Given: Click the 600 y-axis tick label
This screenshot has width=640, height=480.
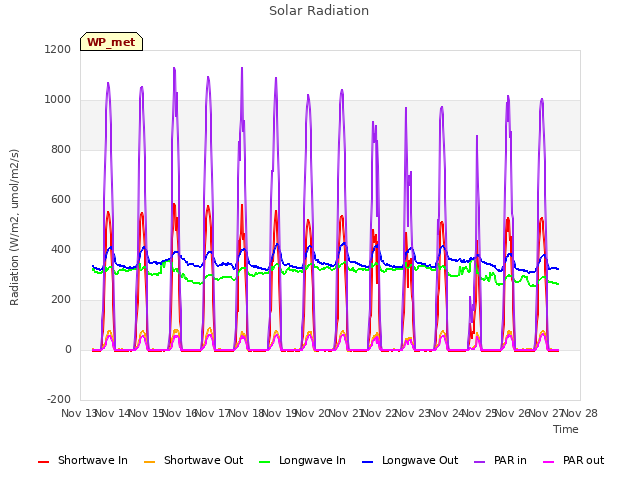Looking at the screenshot, I should (61, 200).
